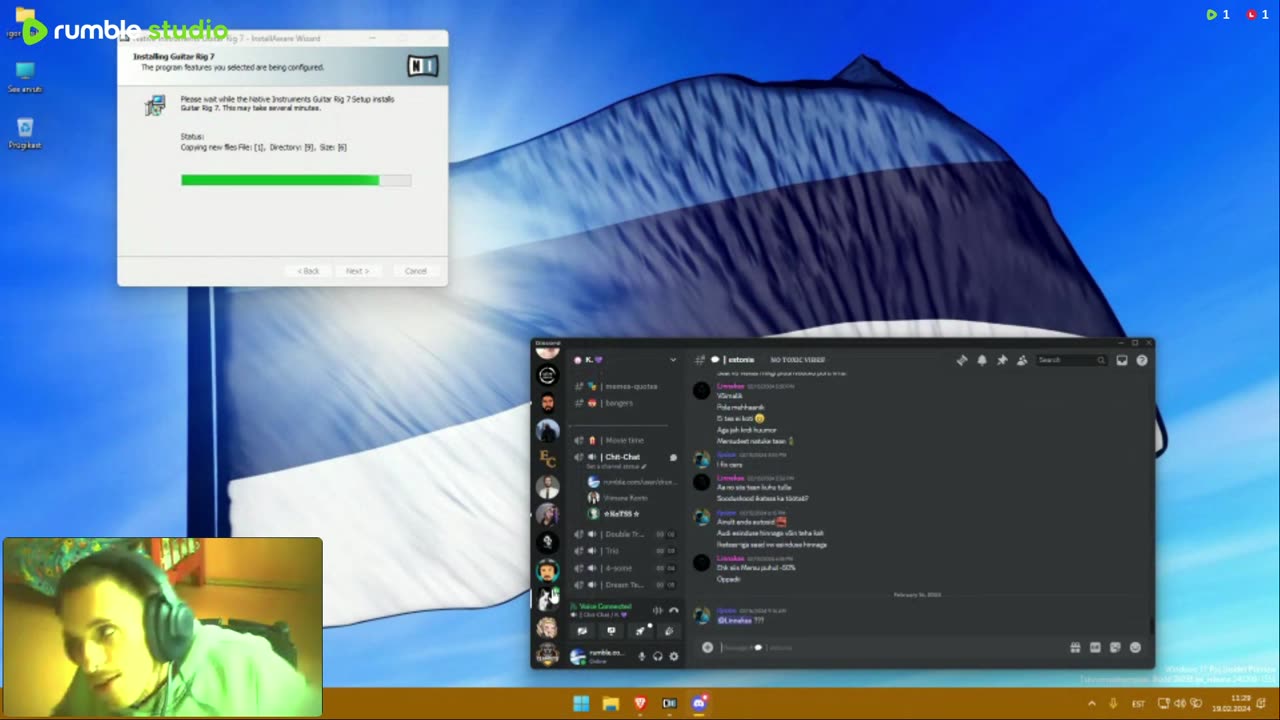1280x720 pixels.
Task: Disconnect from the voice call
Action: [673, 610]
